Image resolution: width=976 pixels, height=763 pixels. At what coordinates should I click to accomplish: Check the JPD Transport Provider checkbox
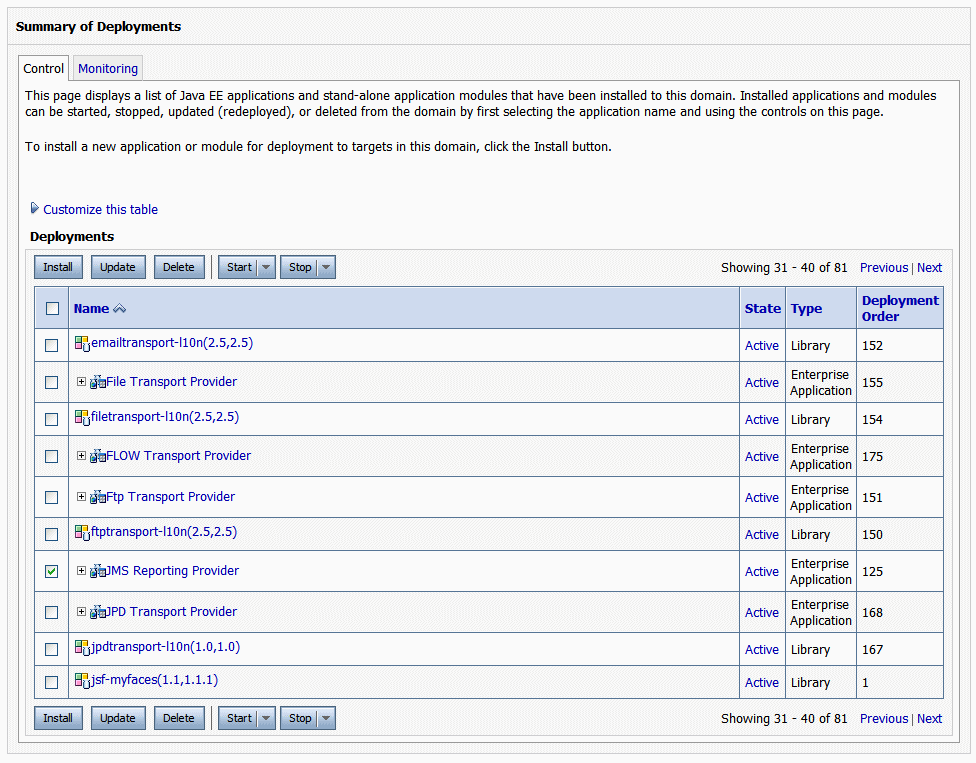click(52, 612)
